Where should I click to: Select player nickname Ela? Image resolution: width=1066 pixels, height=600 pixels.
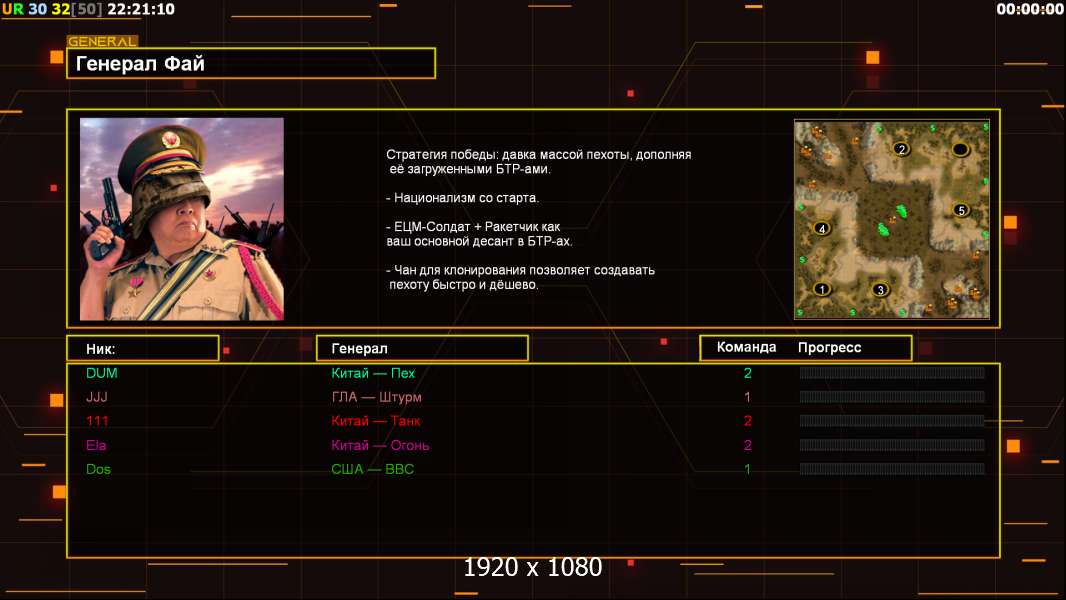click(96, 445)
